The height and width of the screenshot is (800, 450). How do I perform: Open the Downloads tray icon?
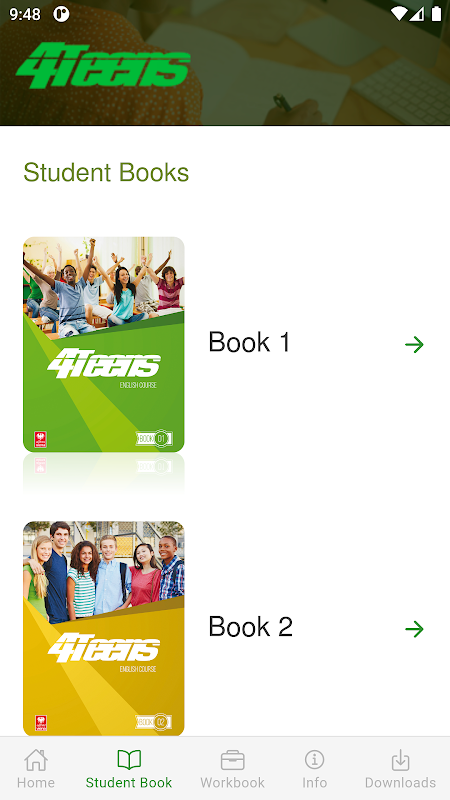pyautogui.click(x=401, y=760)
